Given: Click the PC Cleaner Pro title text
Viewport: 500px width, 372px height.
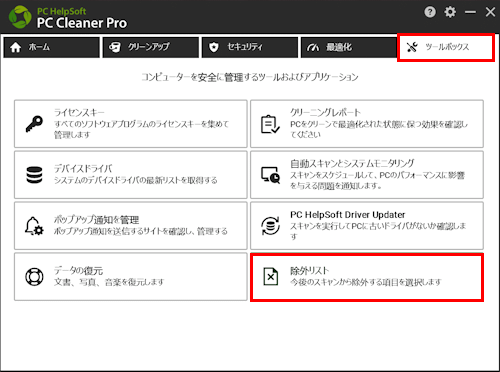Looking at the screenshot, I should tap(82, 23).
